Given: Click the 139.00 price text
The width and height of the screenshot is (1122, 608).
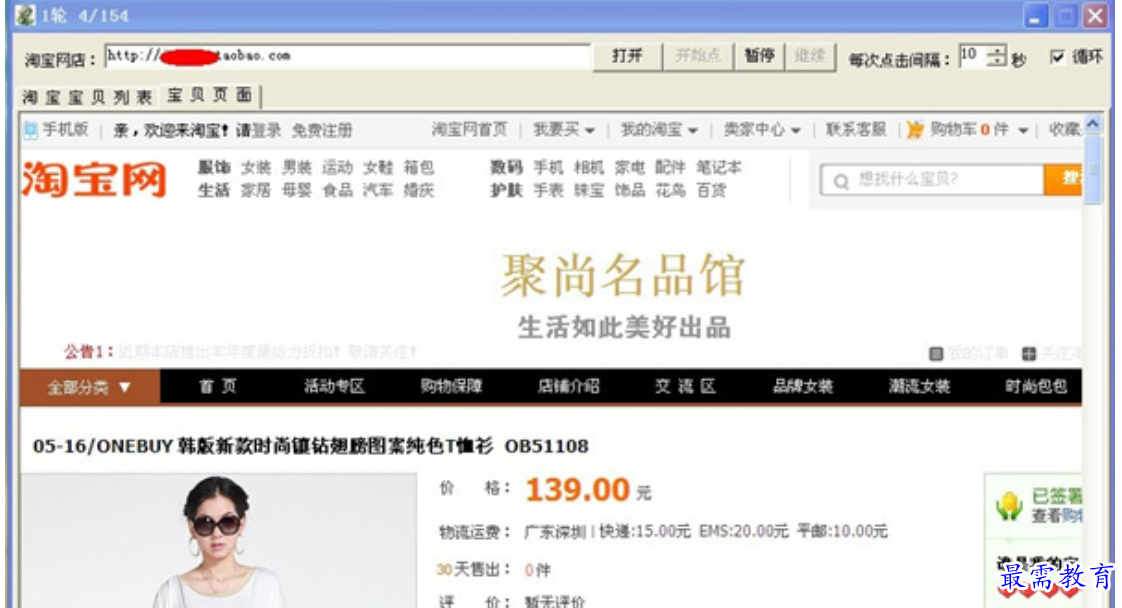Looking at the screenshot, I should point(577,491).
